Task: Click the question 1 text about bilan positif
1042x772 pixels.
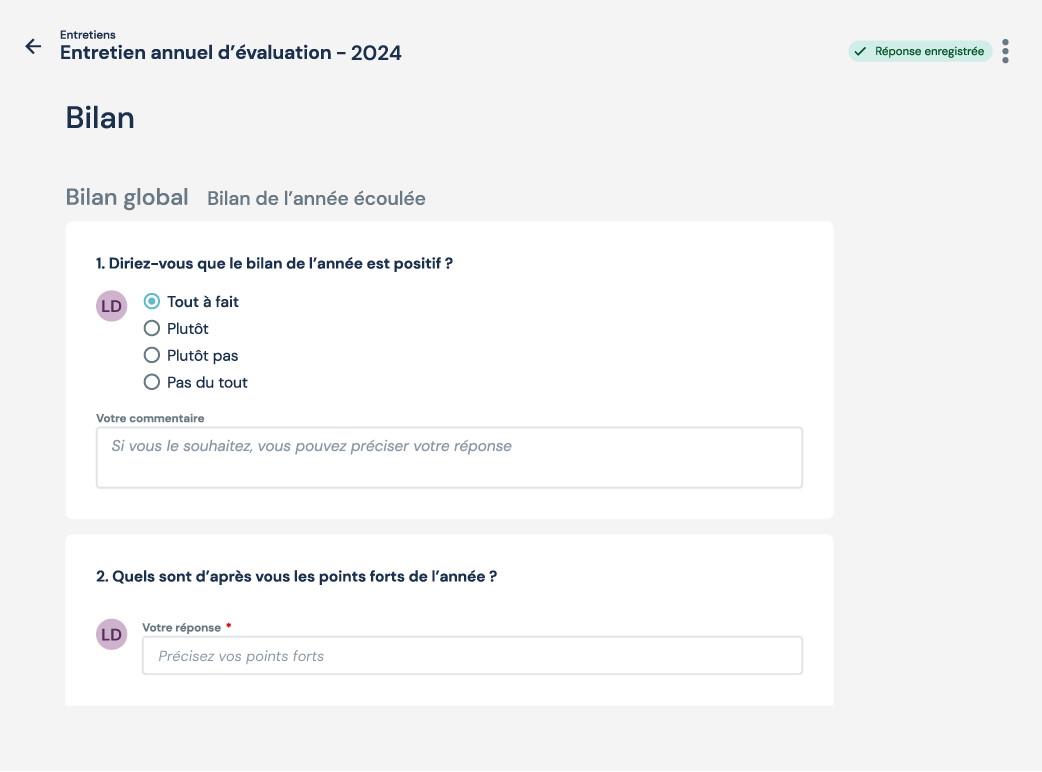Action: (275, 263)
